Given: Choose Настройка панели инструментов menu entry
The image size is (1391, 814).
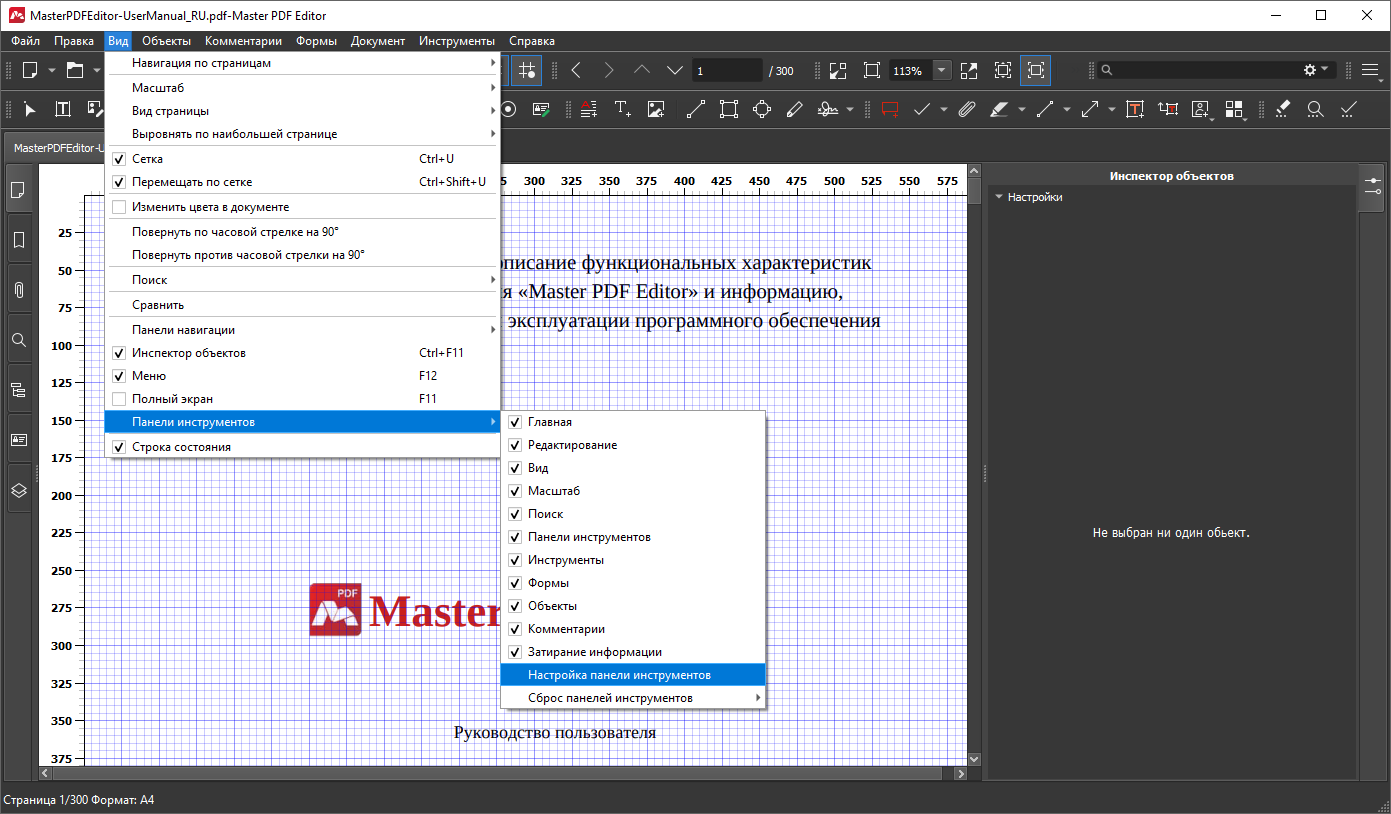Looking at the screenshot, I should 619,675.
